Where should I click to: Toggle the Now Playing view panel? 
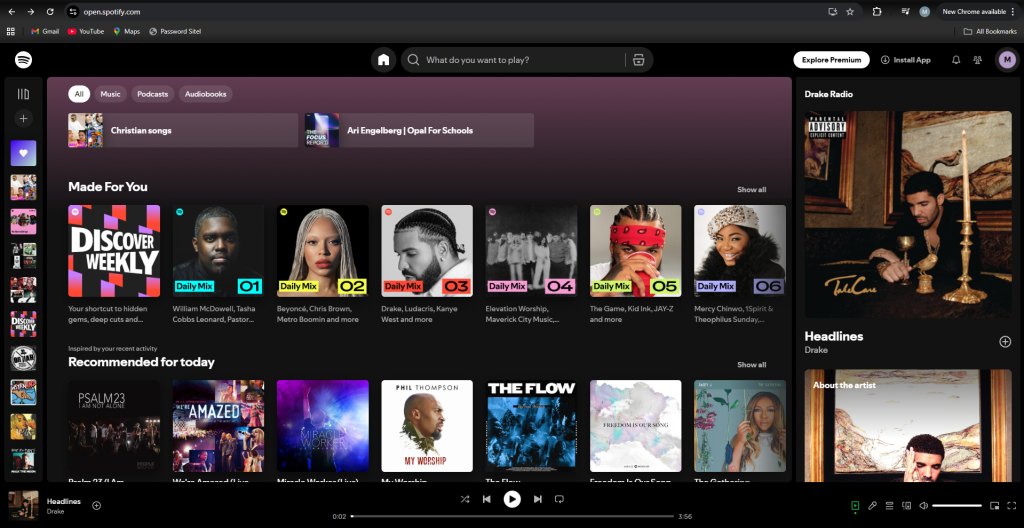[855, 505]
